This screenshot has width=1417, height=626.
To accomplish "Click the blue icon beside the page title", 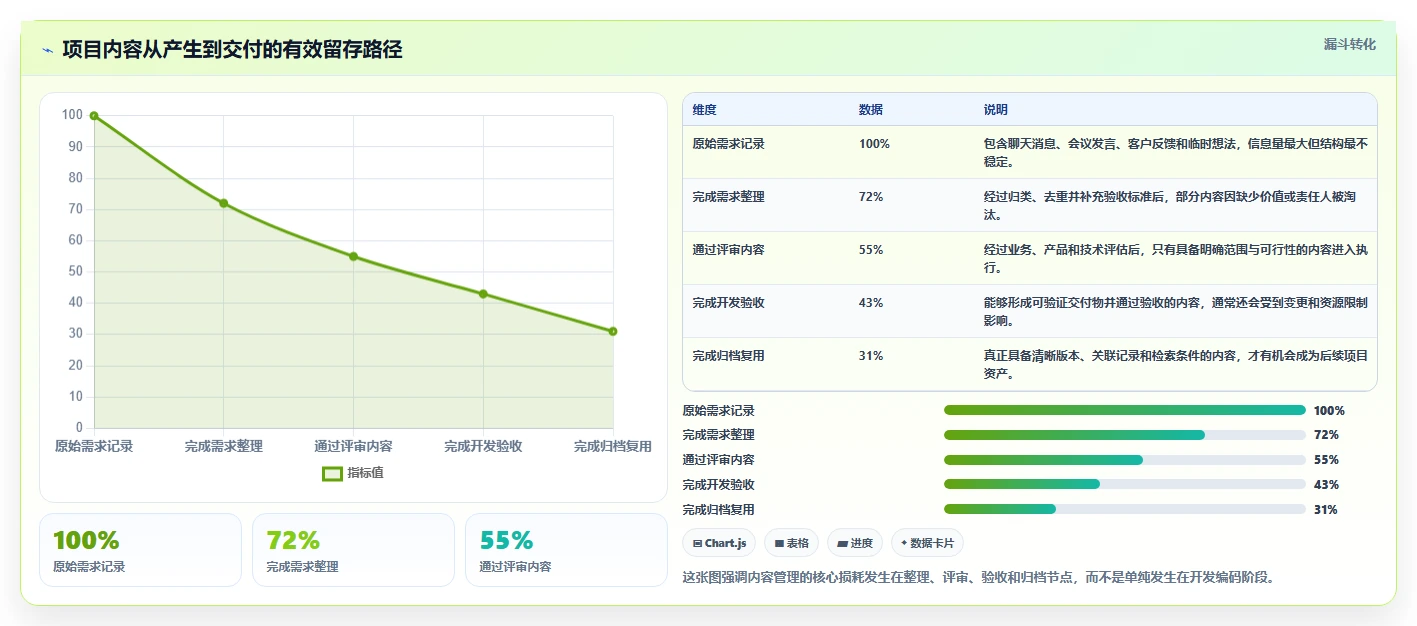I will click(48, 50).
